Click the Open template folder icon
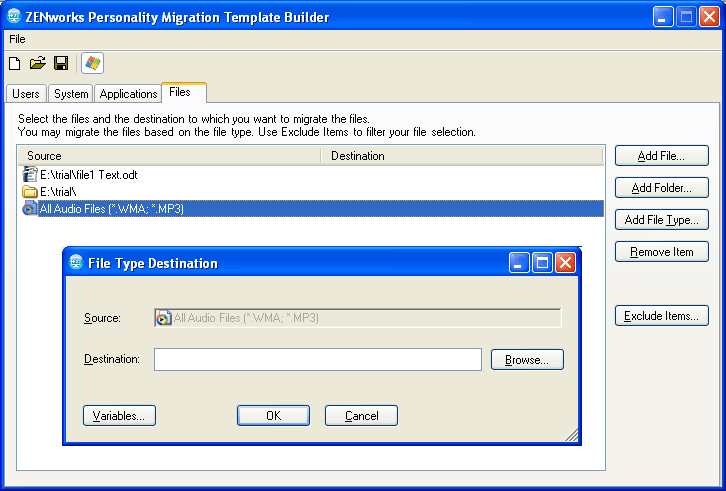 coord(38,63)
